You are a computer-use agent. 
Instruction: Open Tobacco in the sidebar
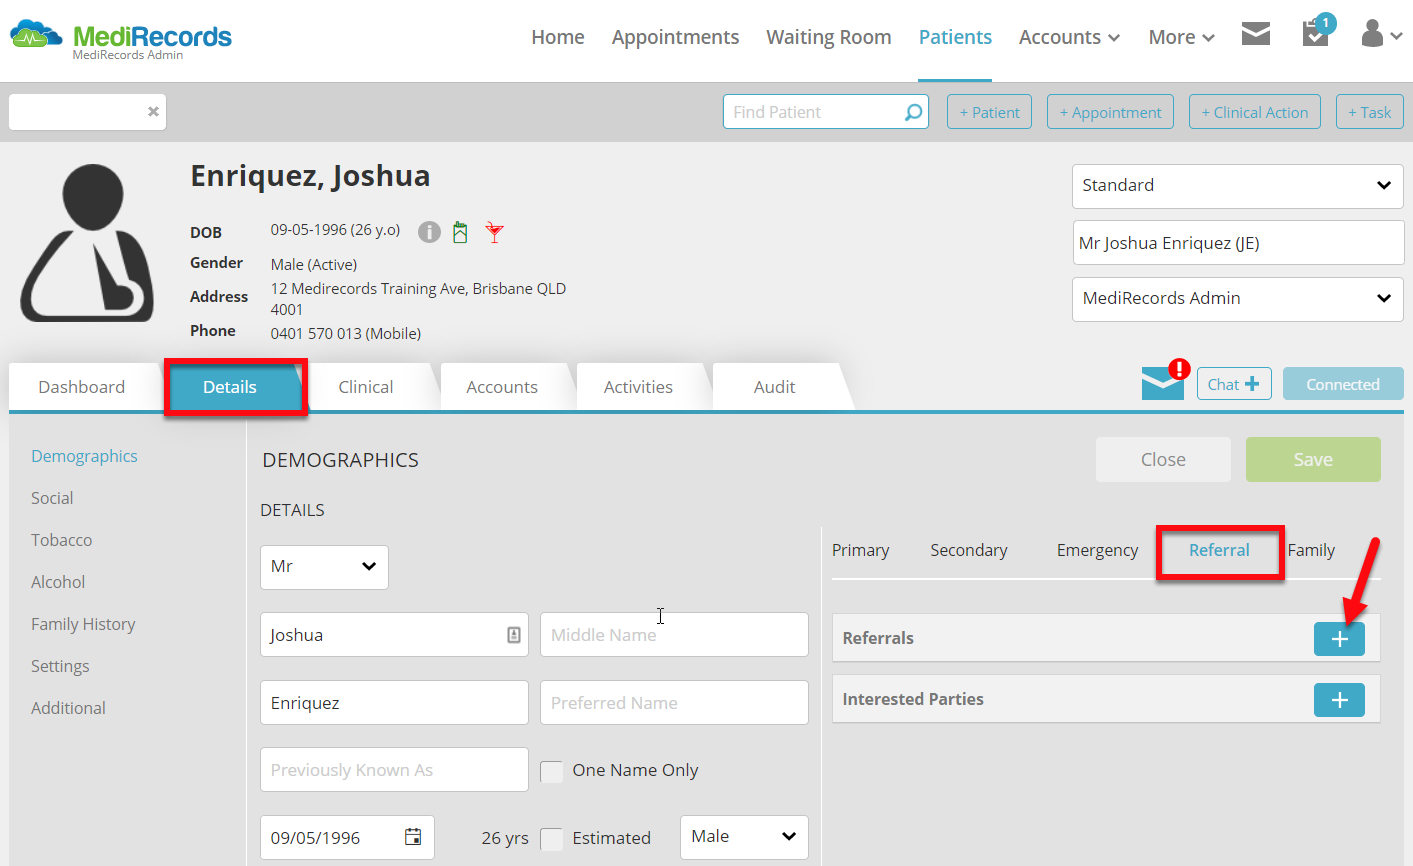(61, 540)
